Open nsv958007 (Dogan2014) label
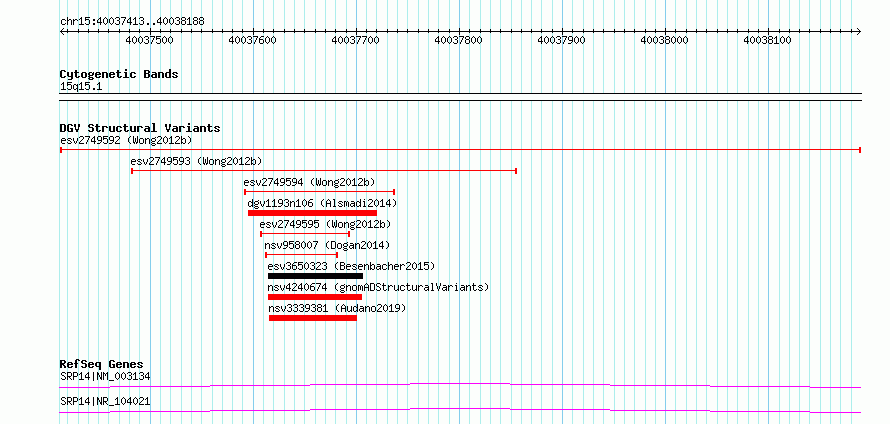 [328, 245]
